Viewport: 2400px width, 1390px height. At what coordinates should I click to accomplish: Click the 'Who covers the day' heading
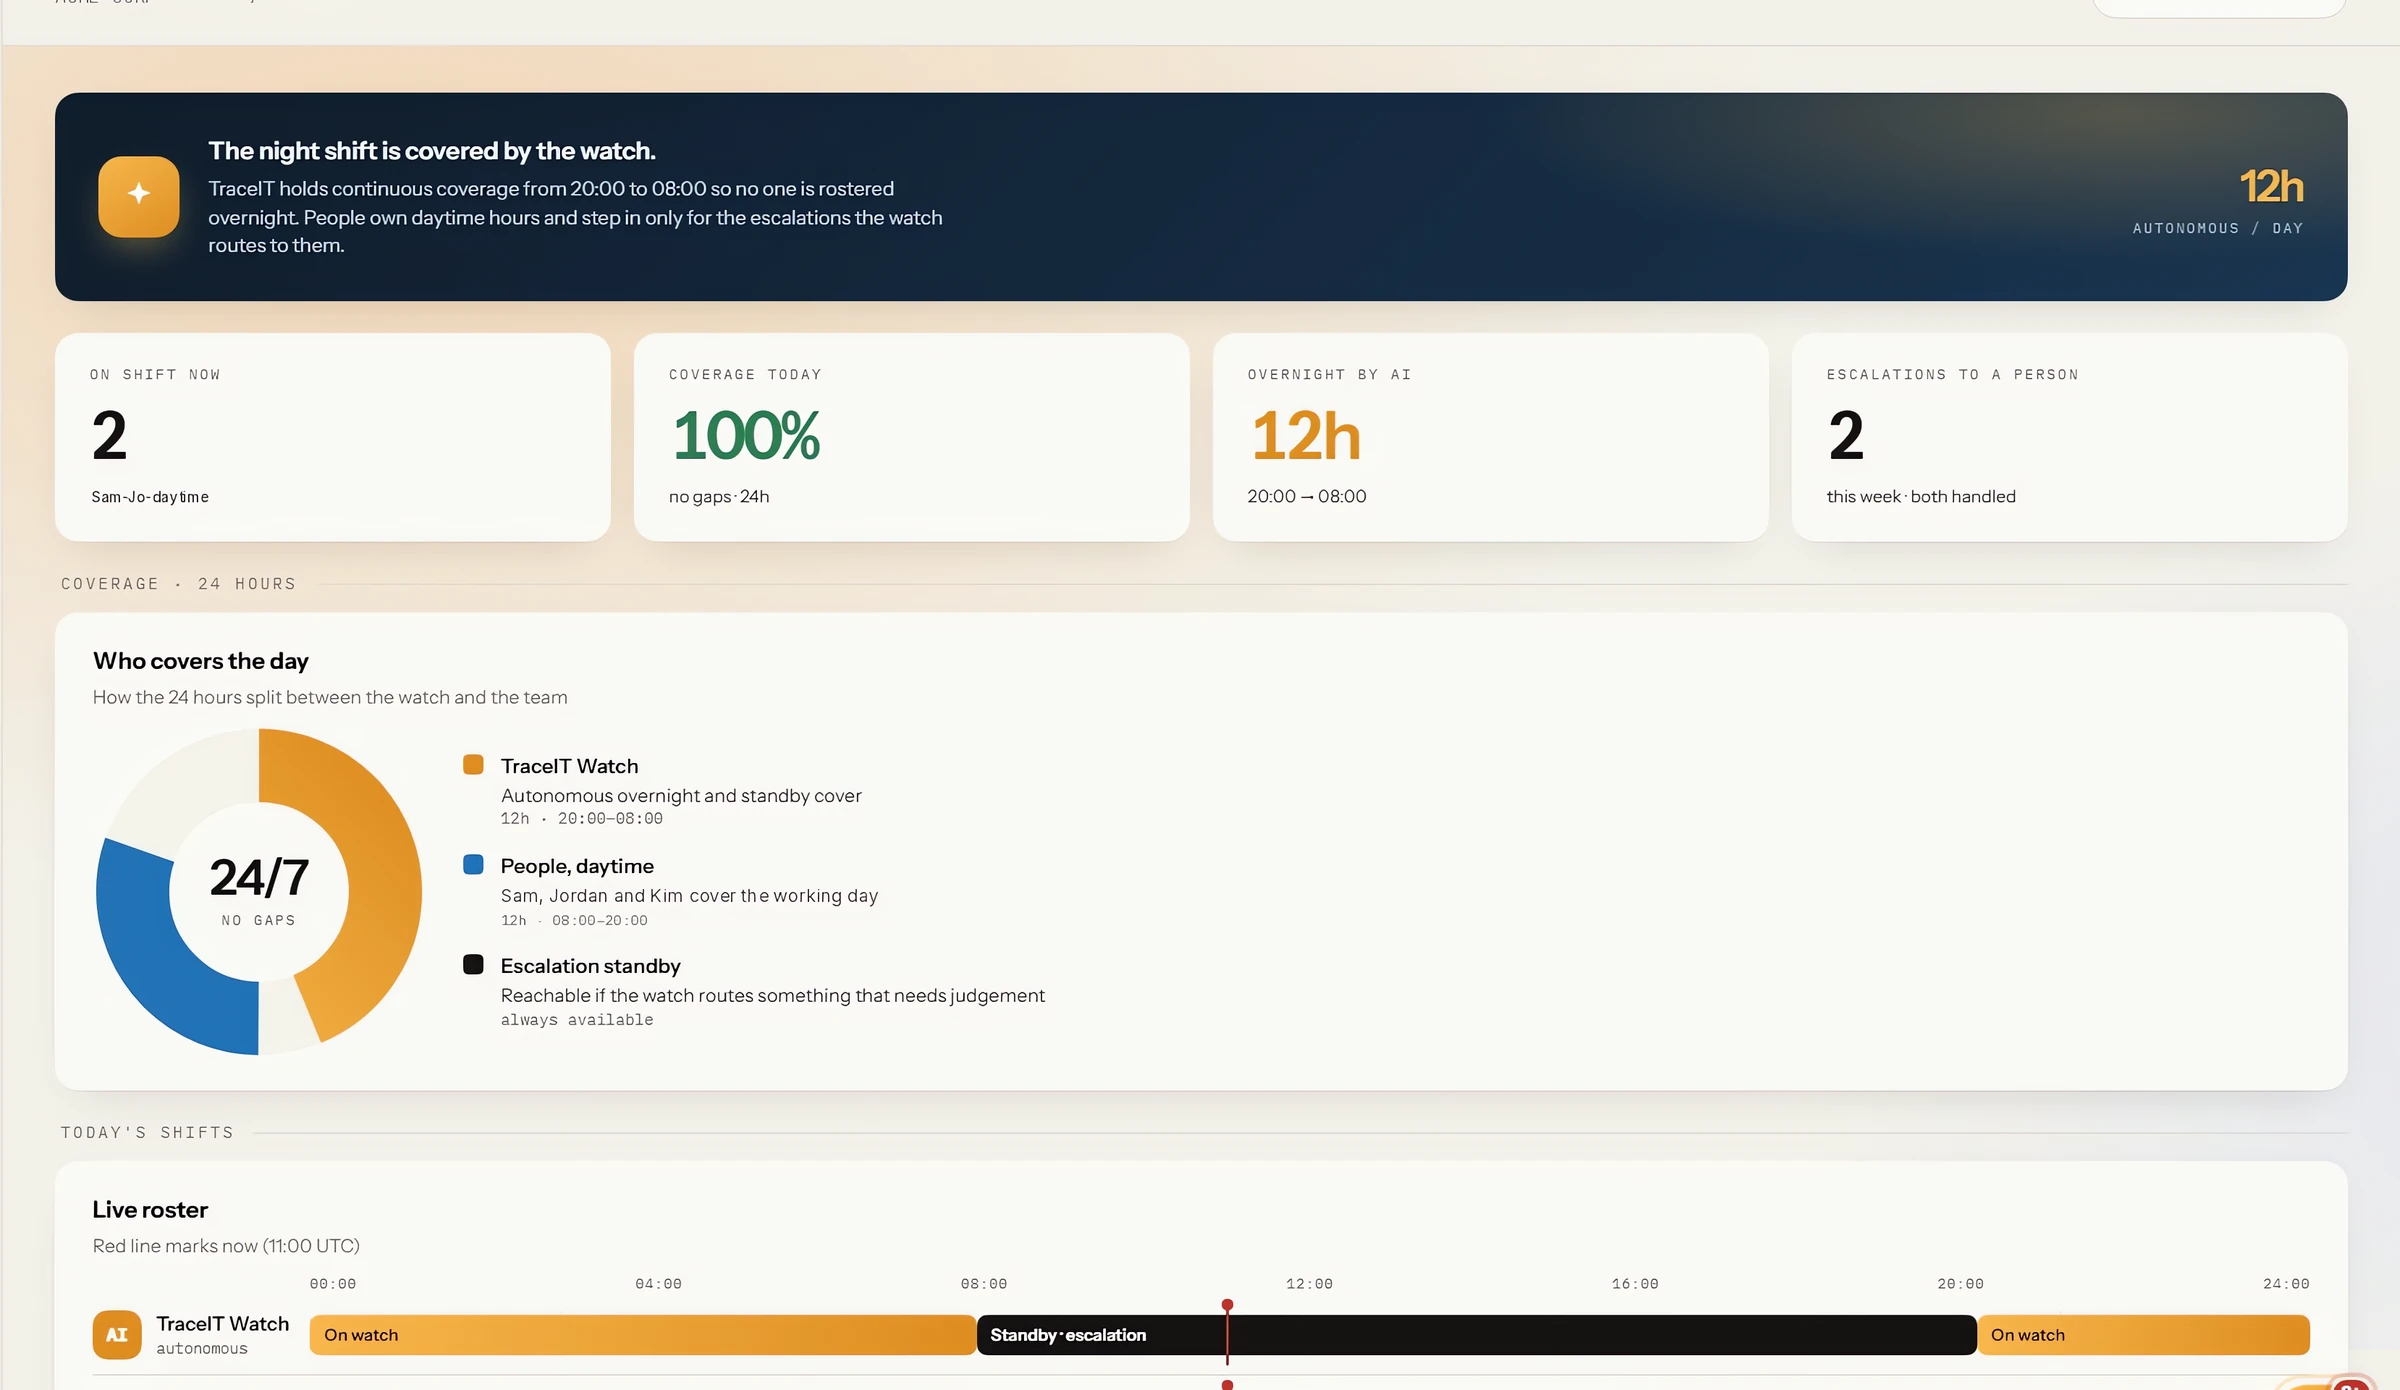(201, 661)
